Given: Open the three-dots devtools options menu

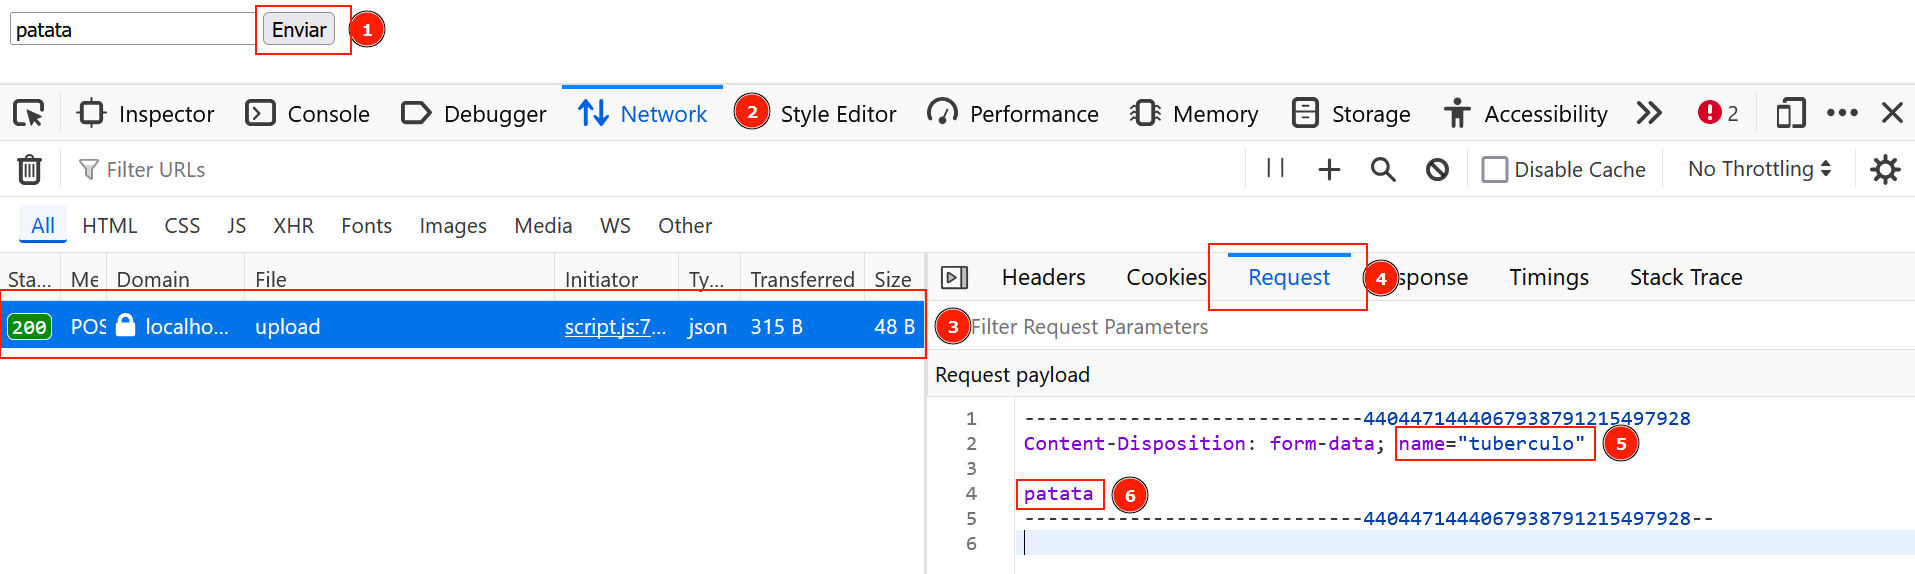Looking at the screenshot, I should (x=1842, y=113).
